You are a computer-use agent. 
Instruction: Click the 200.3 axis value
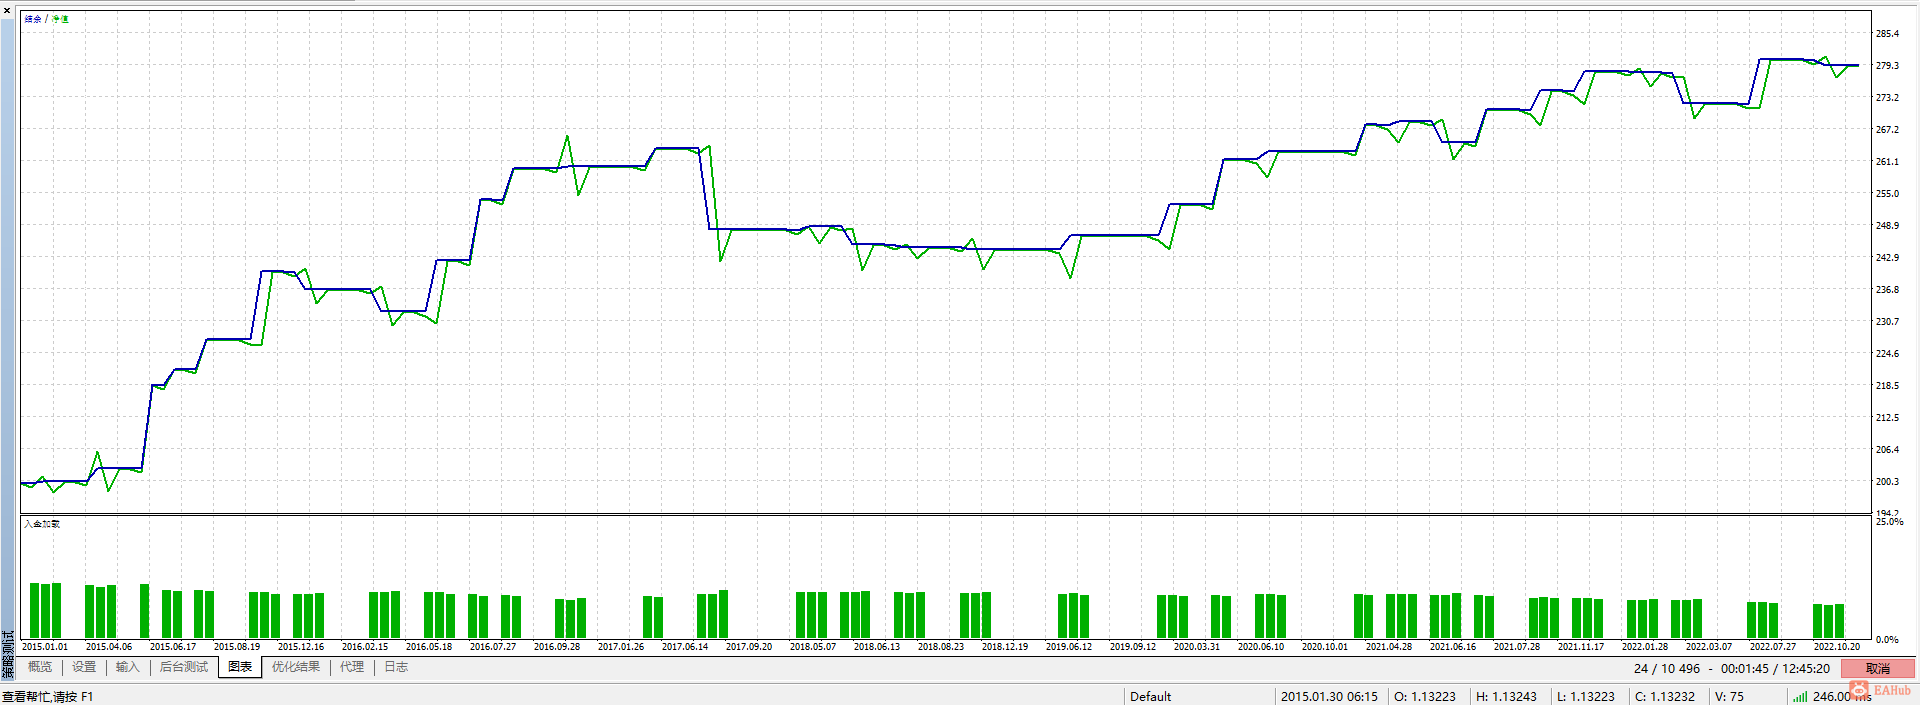(x=1887, y=482)
